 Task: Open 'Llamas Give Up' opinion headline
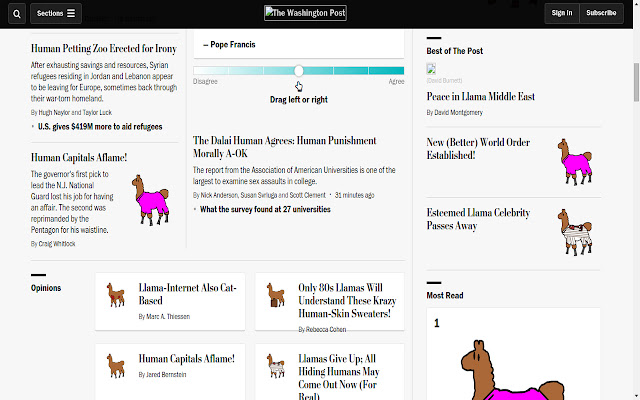point(339,376)
